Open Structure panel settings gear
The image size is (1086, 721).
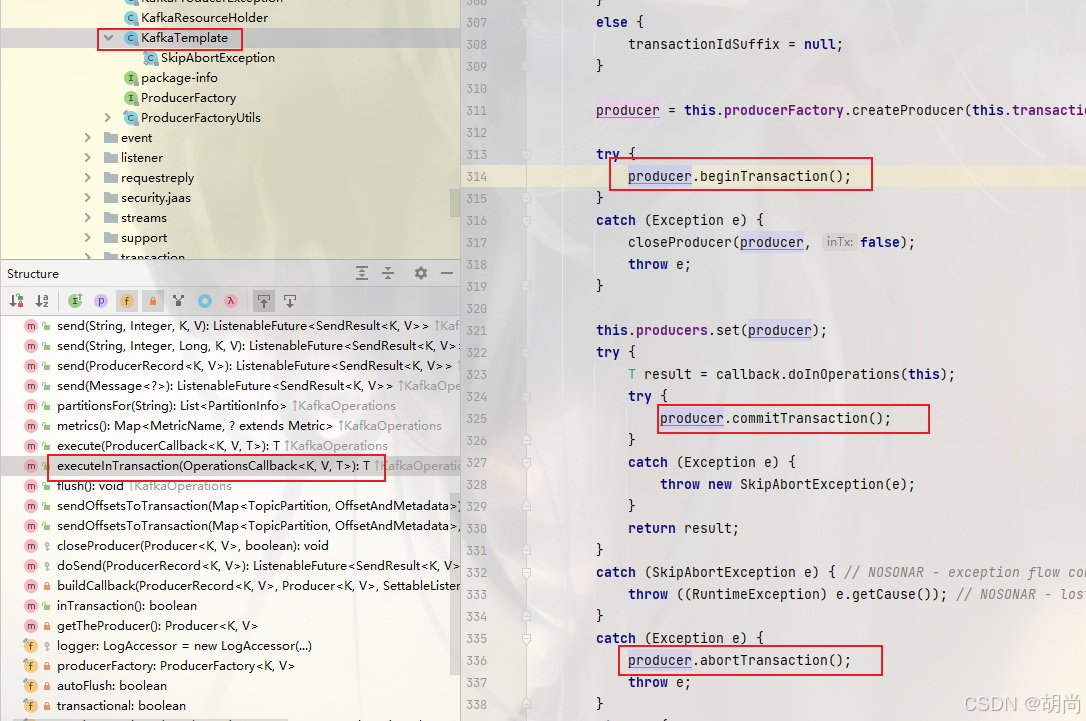pyautogui.click(x=420, y=273)
